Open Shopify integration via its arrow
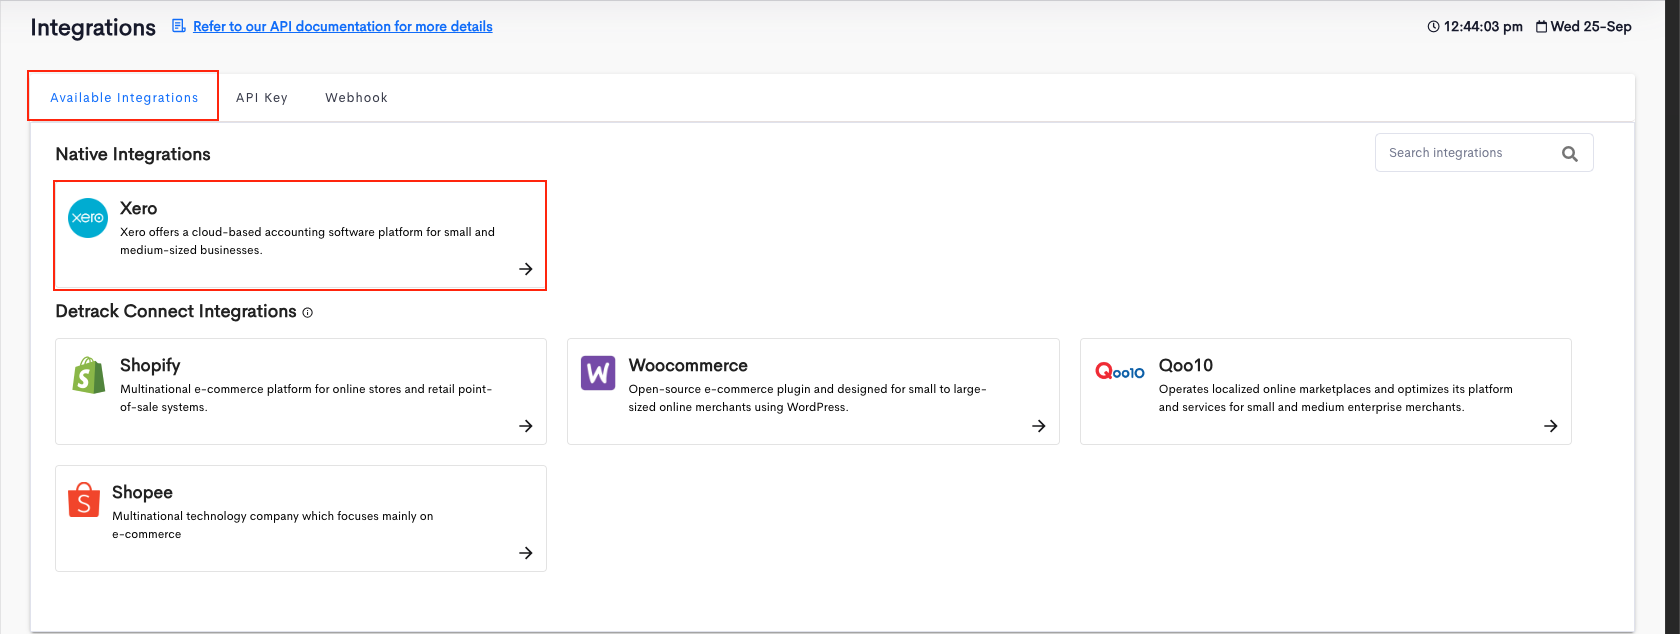Viewport: 1680px width, 634px height. [x=526, y=426]
